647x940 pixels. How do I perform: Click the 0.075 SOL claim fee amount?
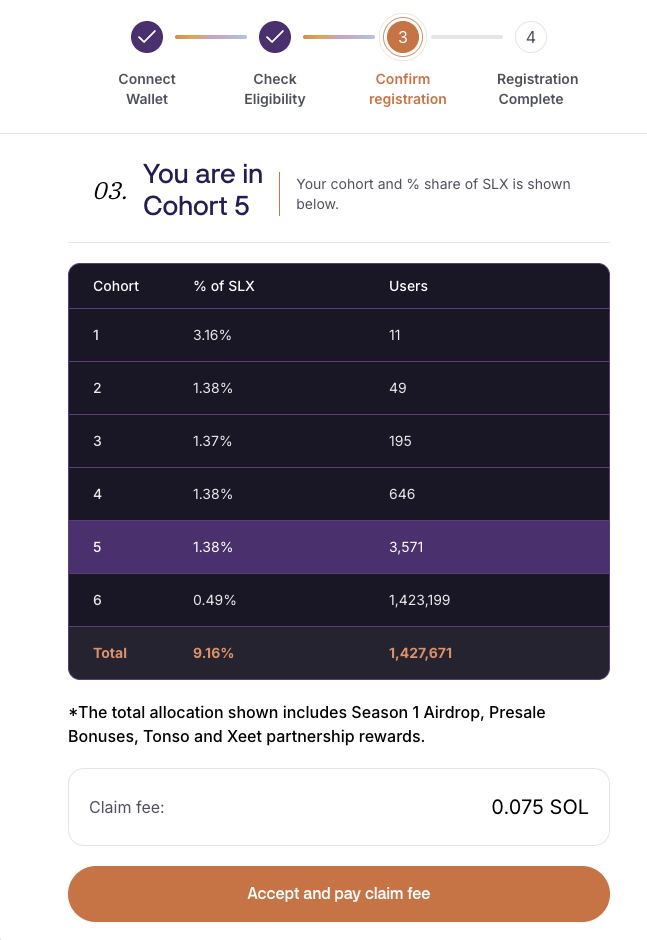pos(540,807)
